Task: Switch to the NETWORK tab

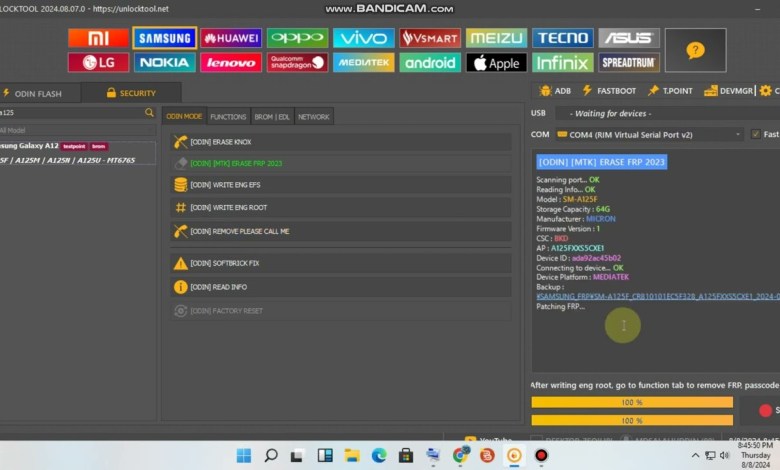Action: (x=314, y=117)
